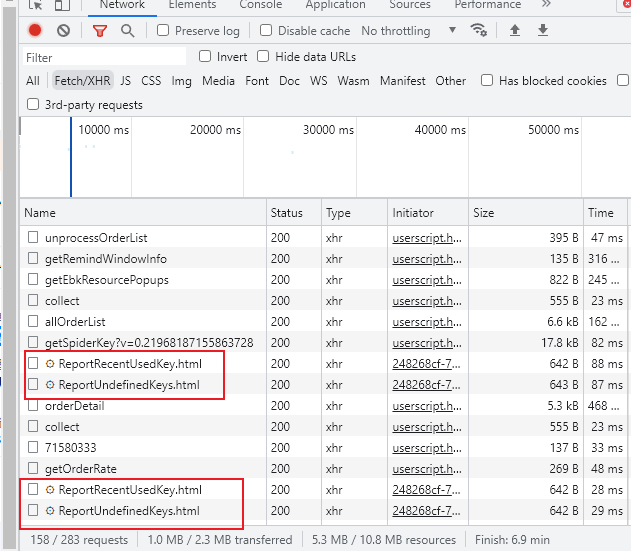Image resolution: width=631 pixels, height=551 pixels.
Task: Select the inspect element cursor icon
Action: tap(36, 5)
